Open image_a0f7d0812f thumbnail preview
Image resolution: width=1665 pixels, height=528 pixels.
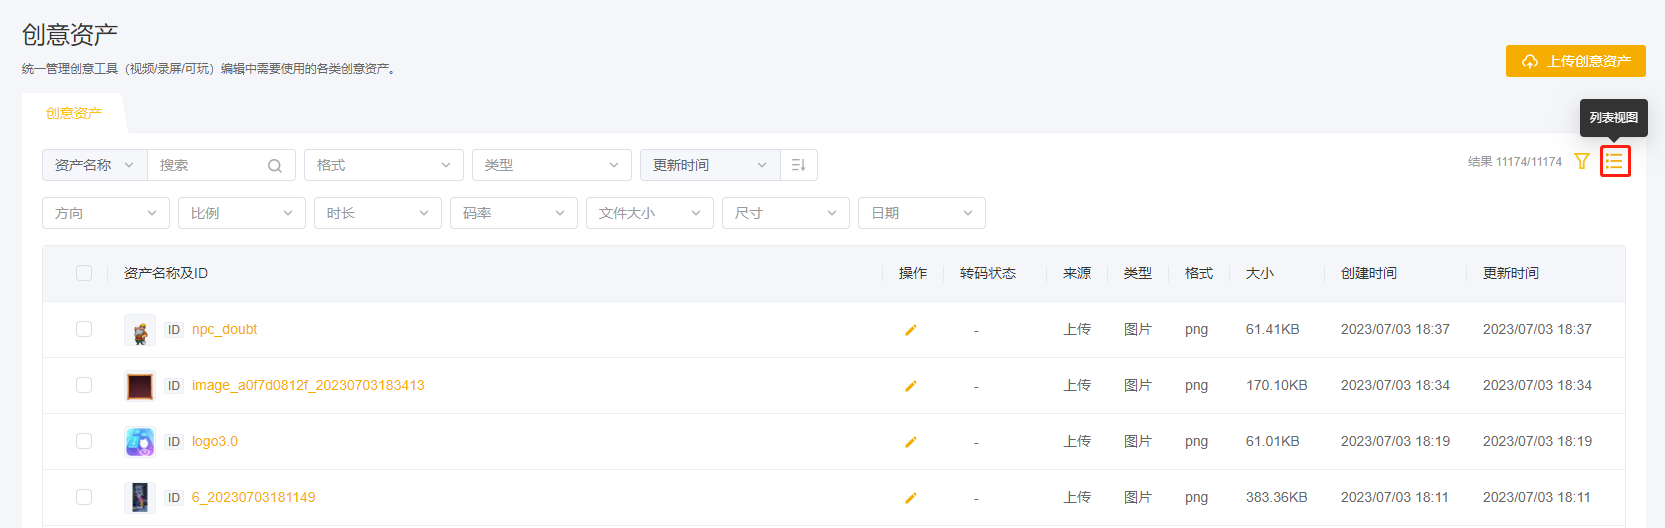pos(140,386)
